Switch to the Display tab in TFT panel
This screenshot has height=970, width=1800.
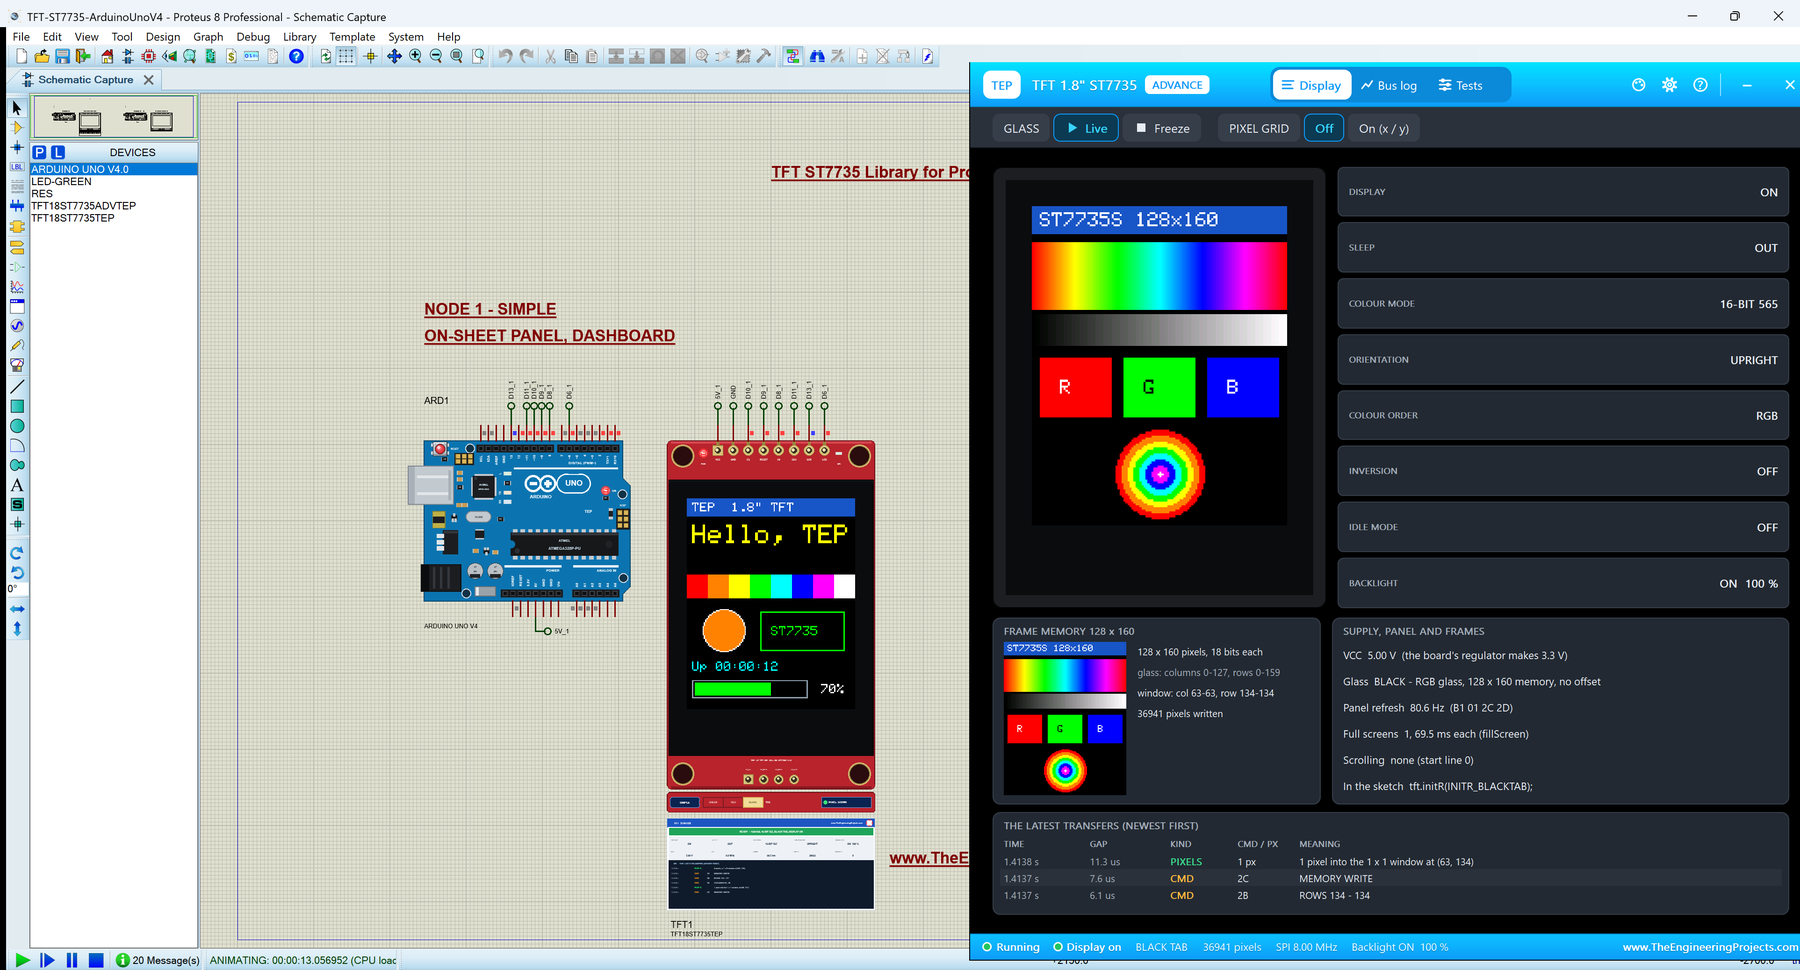click(x=1311, y=85)
